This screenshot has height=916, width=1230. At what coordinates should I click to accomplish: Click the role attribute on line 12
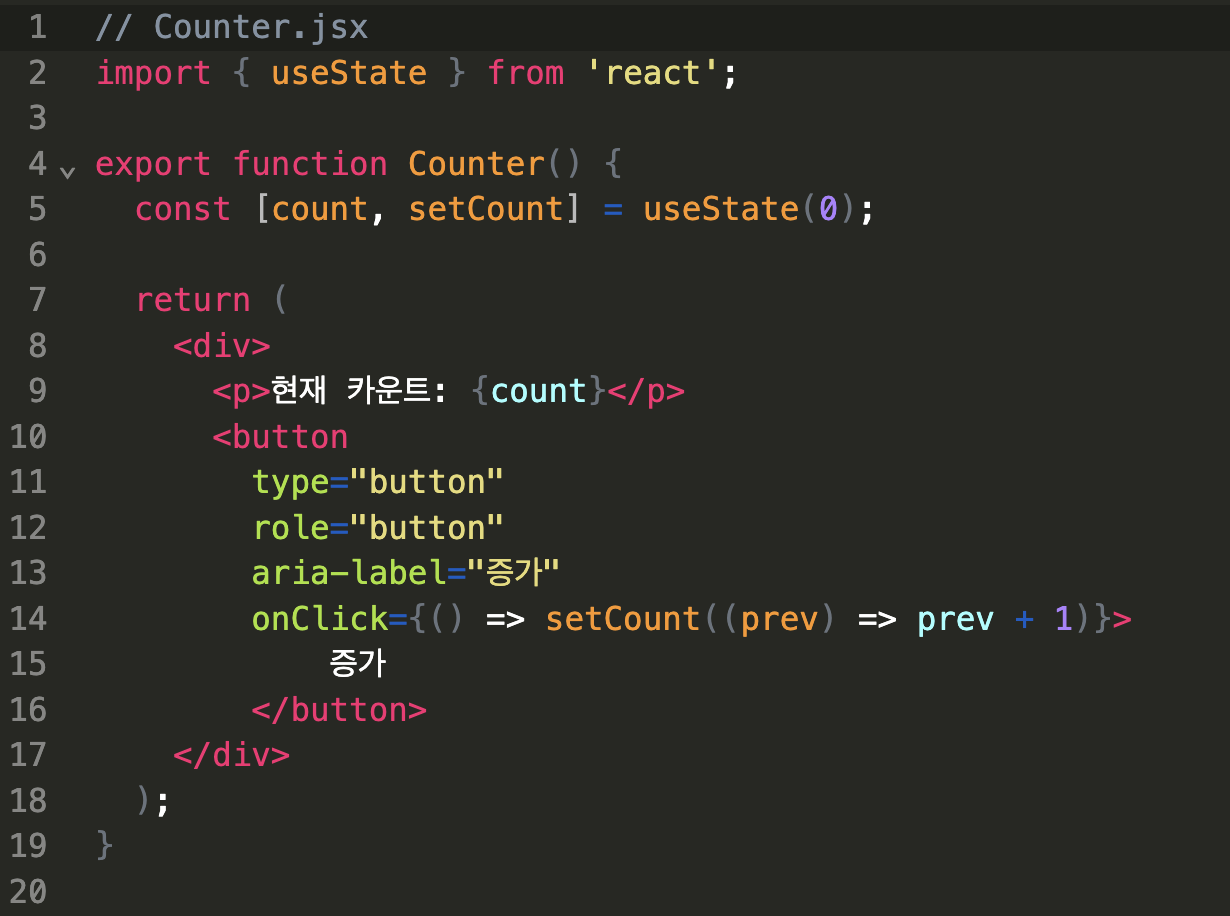[290, 528]
